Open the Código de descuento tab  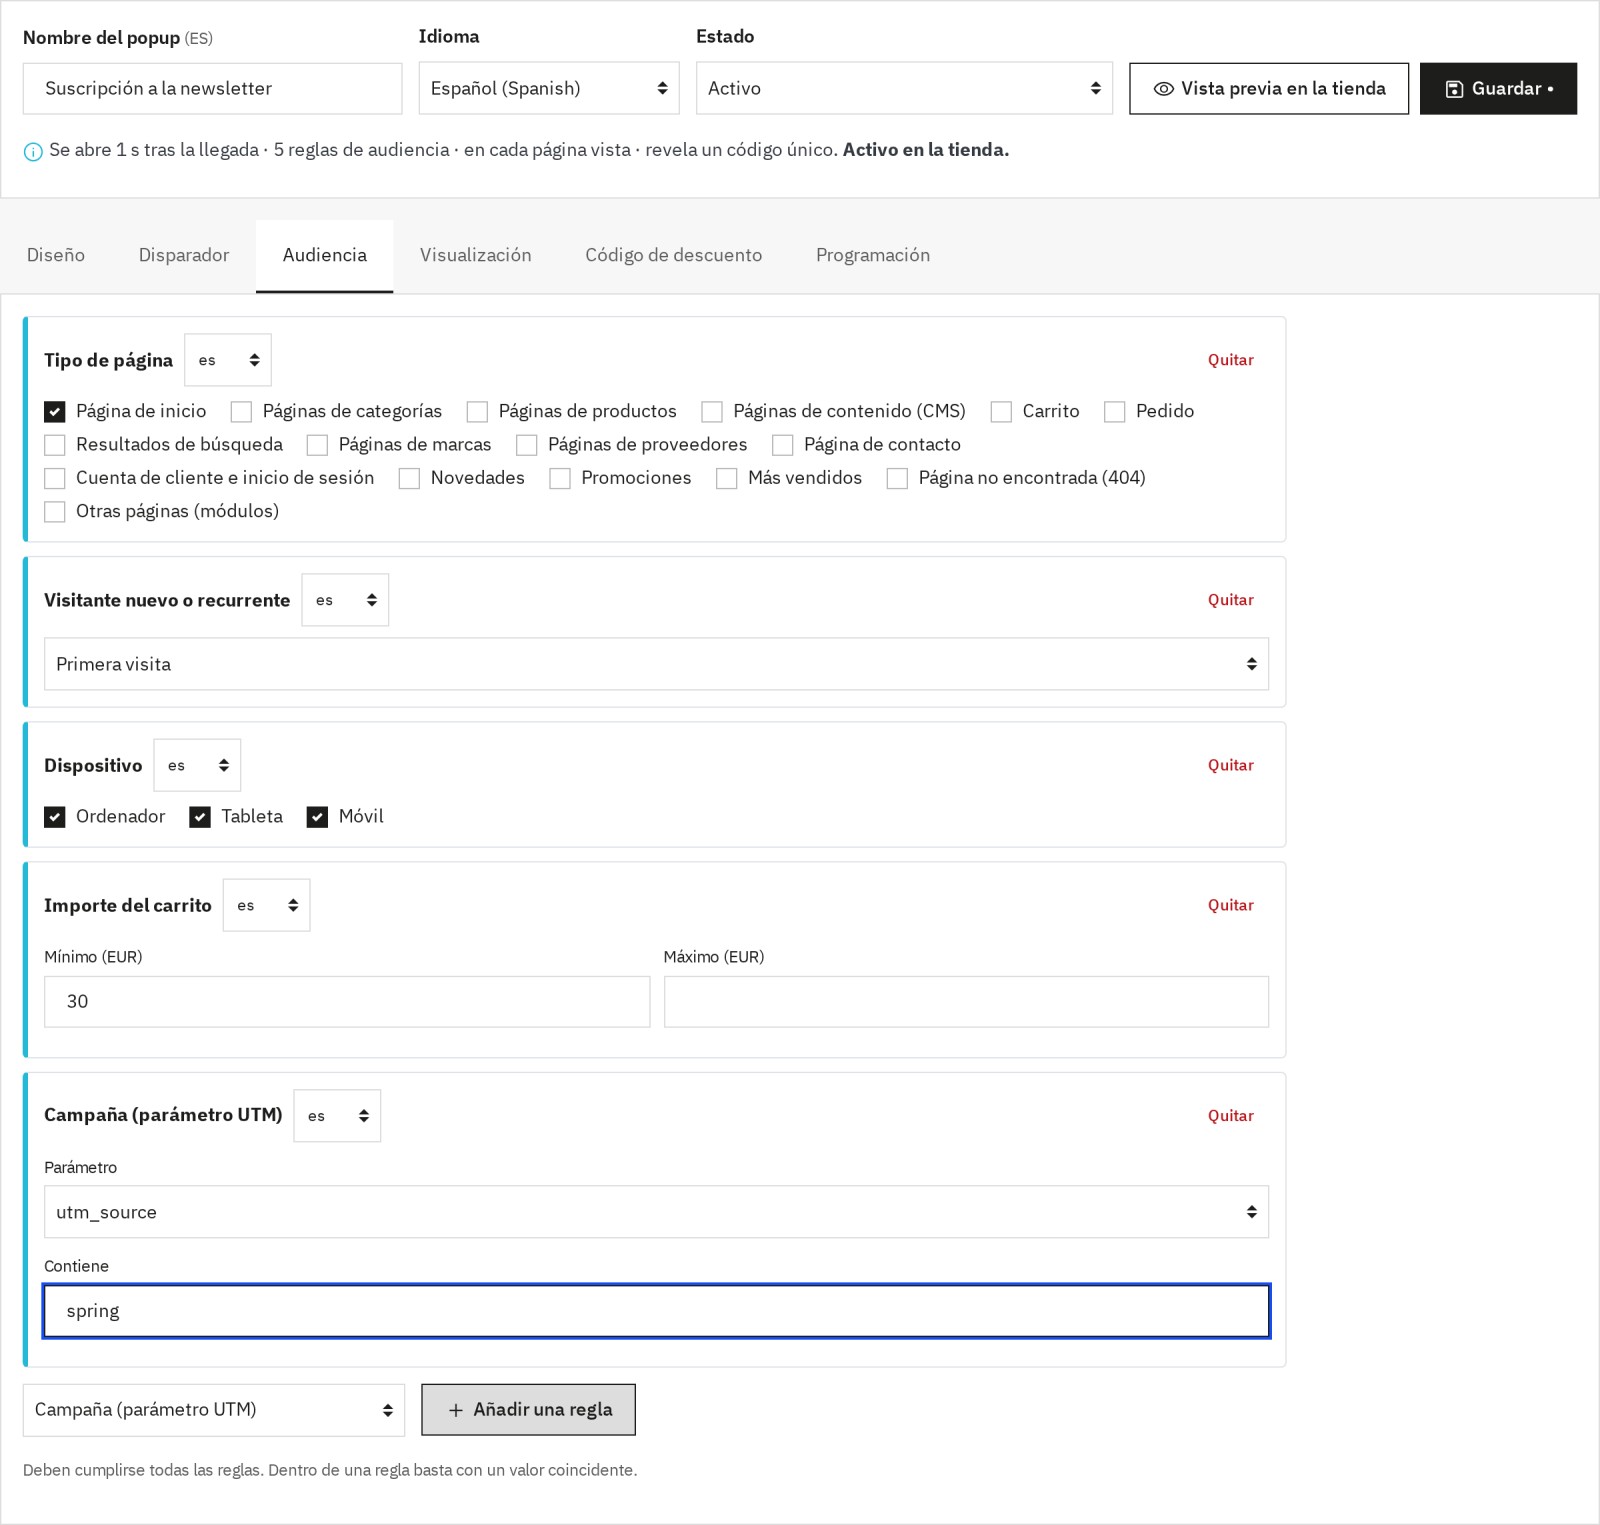(x=674, y=255)
